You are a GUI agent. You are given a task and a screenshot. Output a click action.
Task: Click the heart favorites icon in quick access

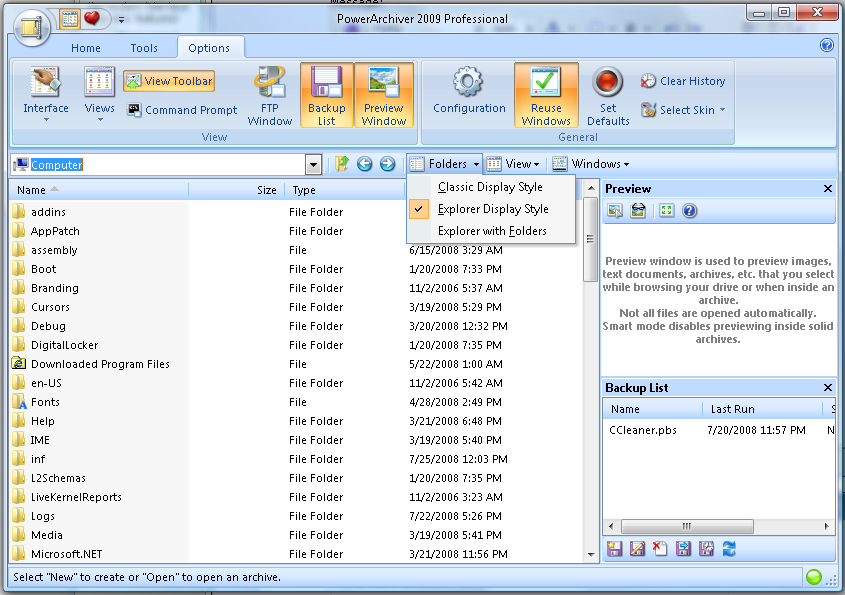click(x=92, y=18)
